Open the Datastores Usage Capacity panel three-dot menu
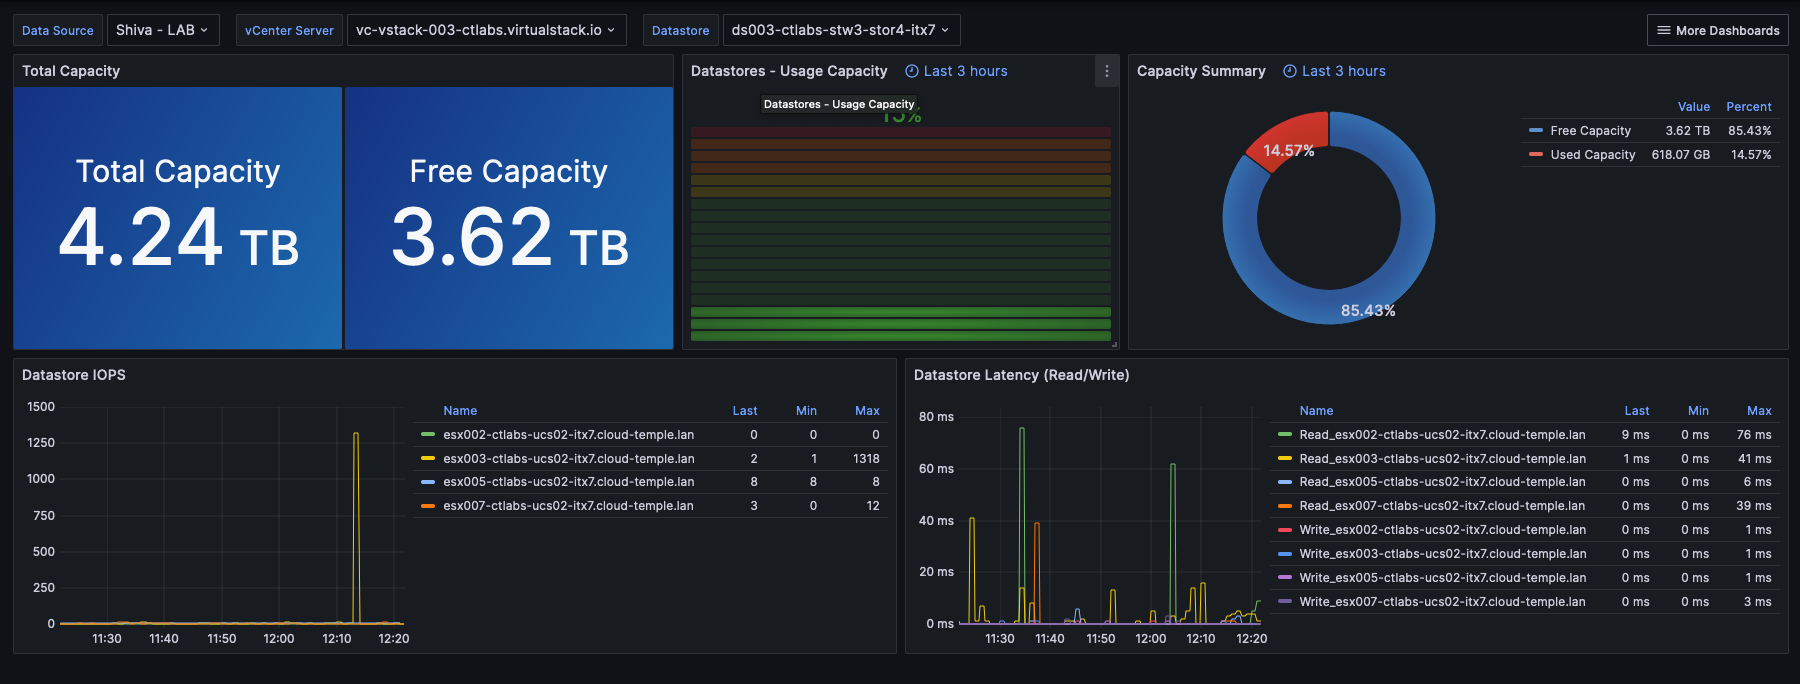Image resolution: width=1800 pixels, height=684 pixels. [x=1106, y=71]
